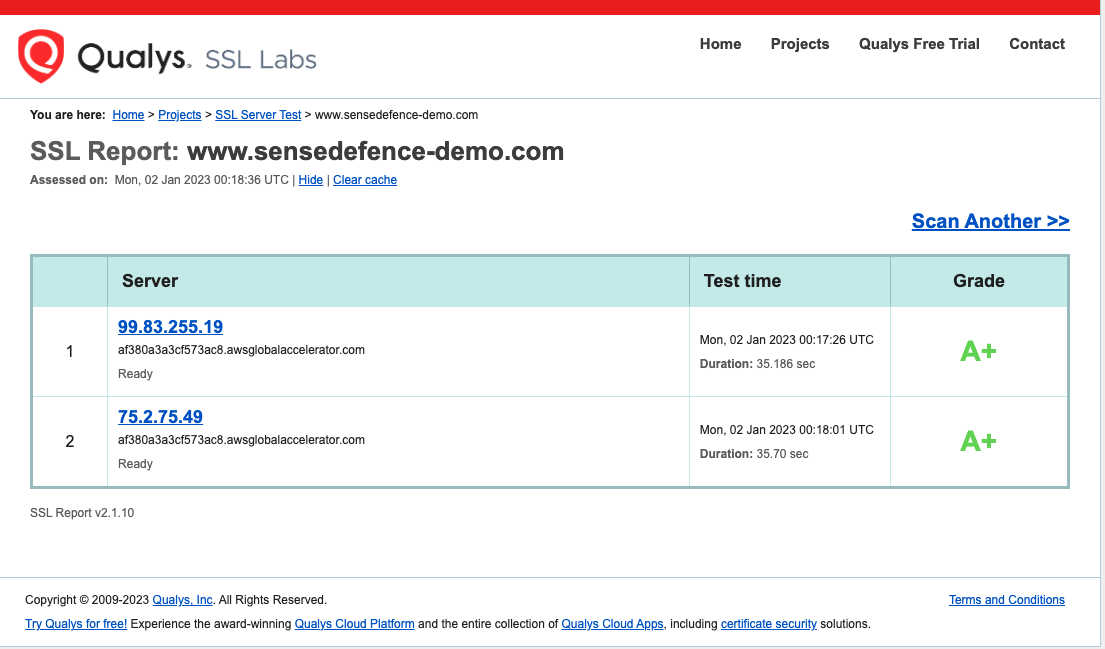Follow the Projects breadcrumb link
The height and width of the screenshot is (649, 1105).
[x=180, y=115]
